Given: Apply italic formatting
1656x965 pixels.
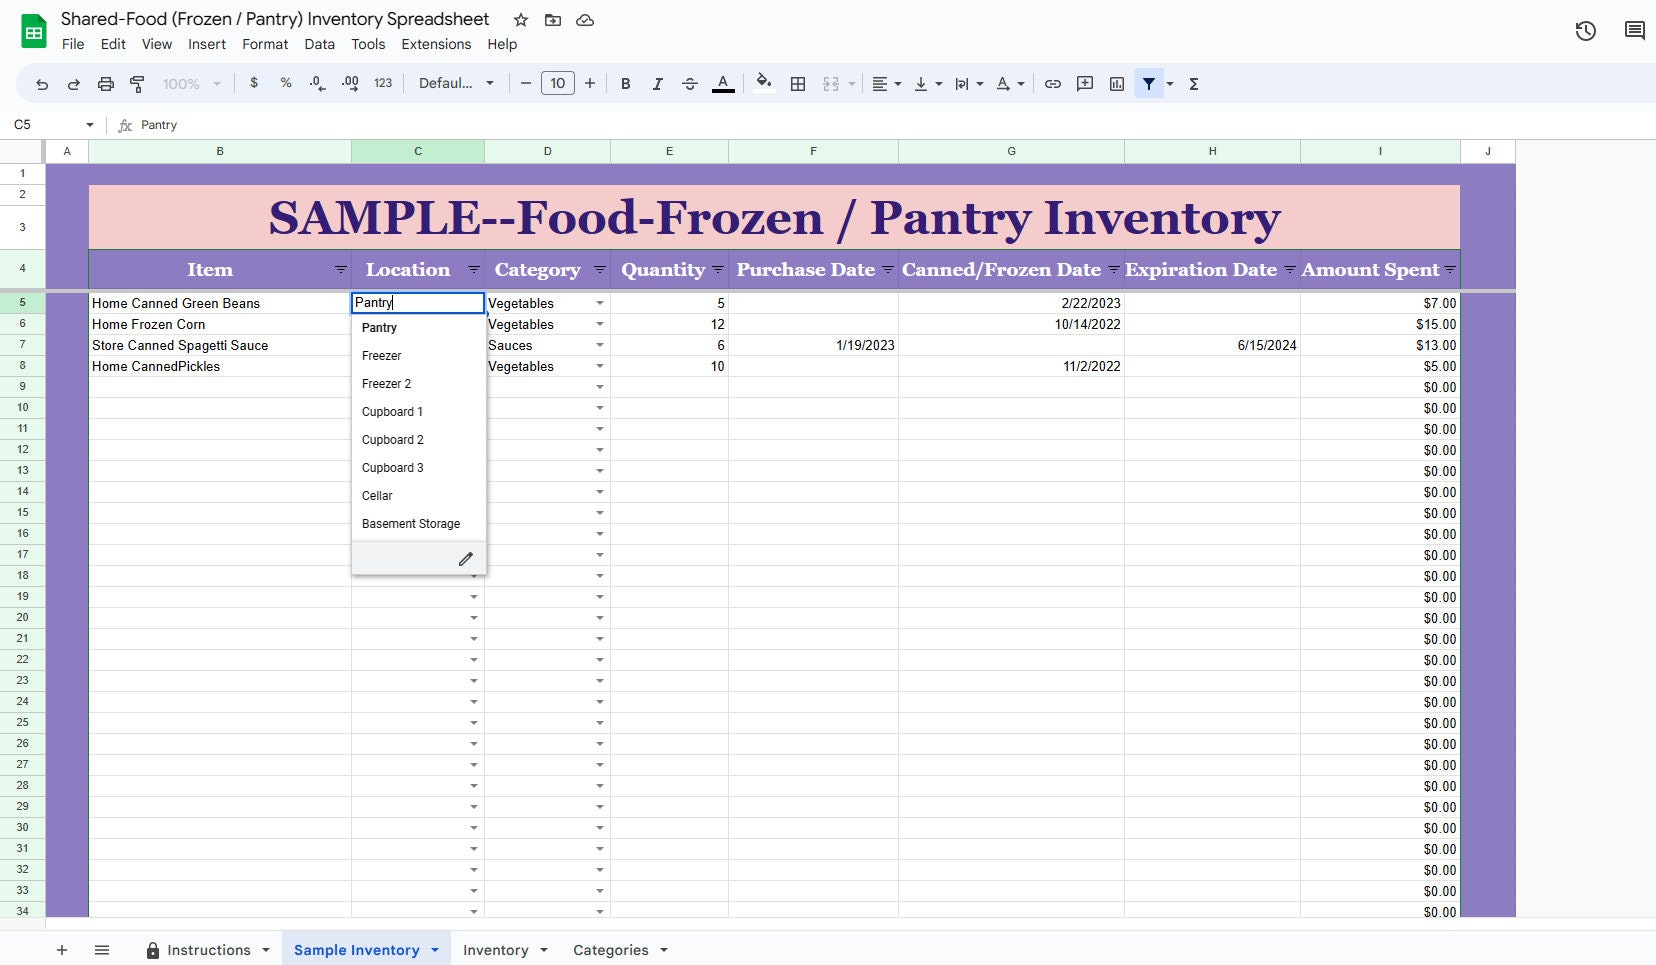Looking at the screenshot, I should tap(658, 84).
